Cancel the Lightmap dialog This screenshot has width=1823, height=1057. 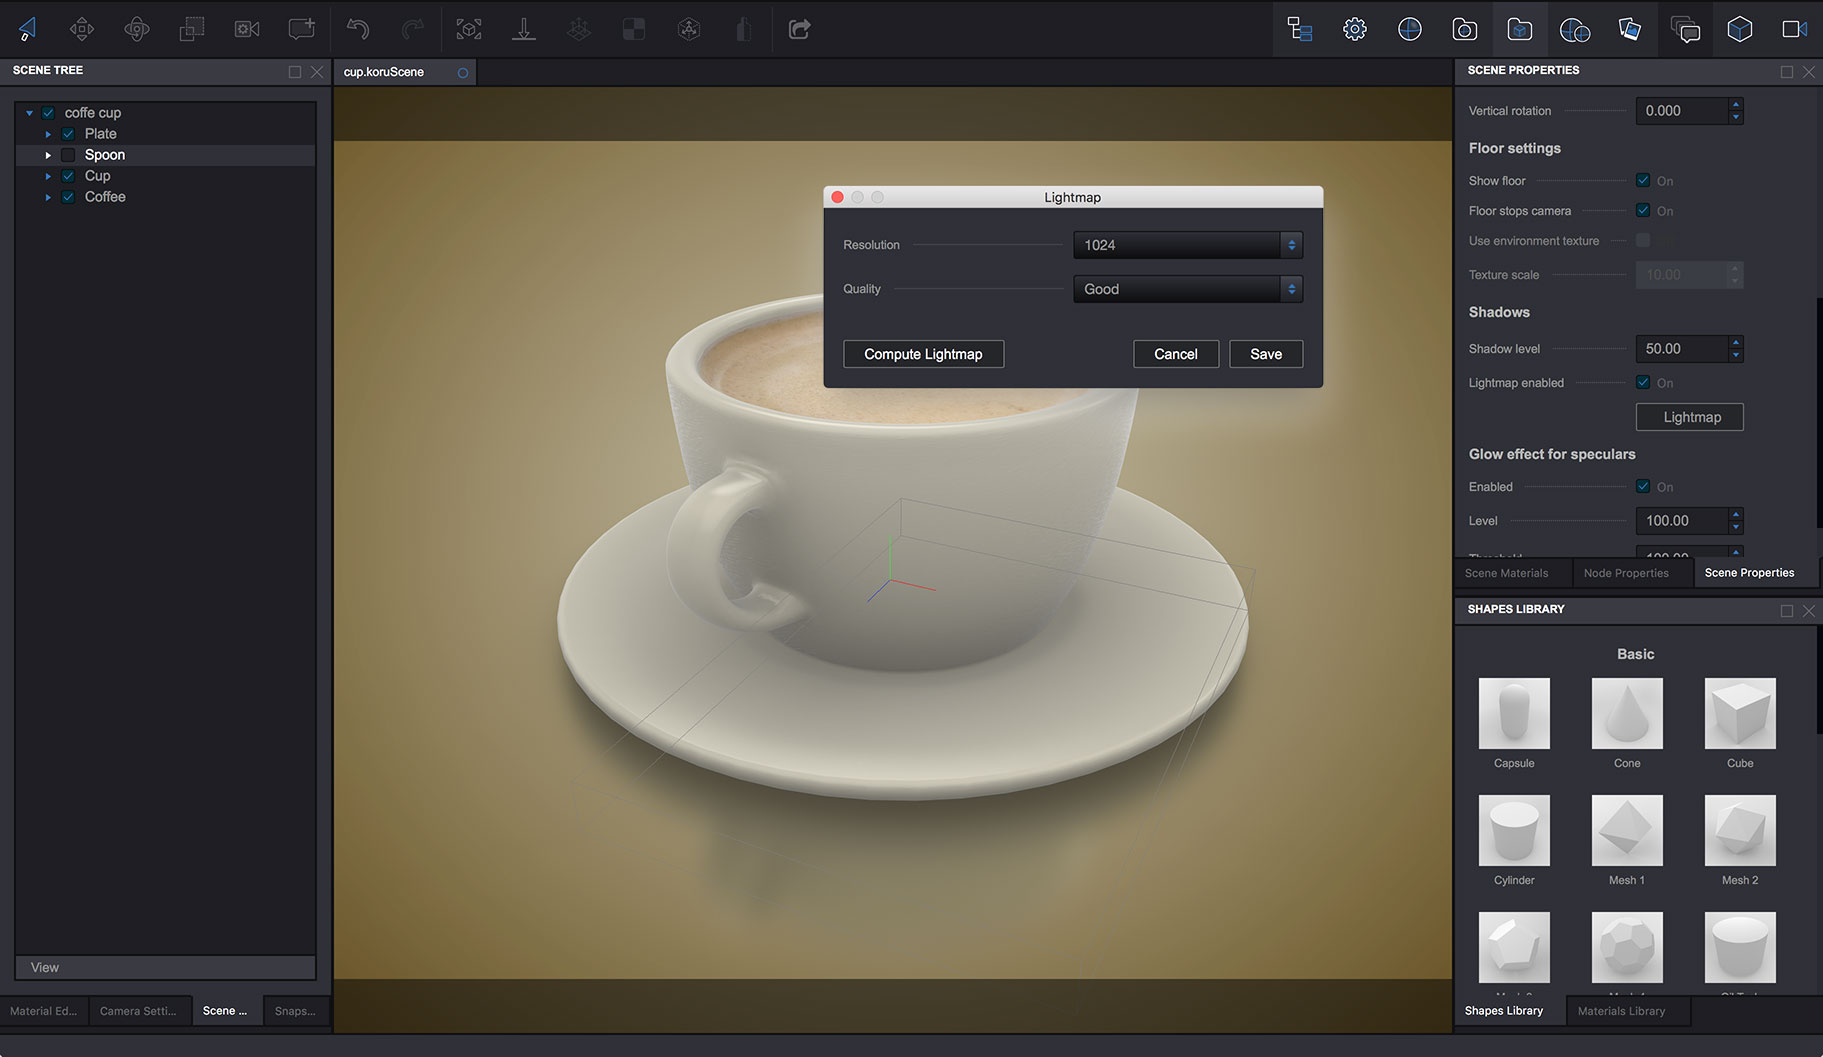pyautogui.click(x=1175, y=353)
